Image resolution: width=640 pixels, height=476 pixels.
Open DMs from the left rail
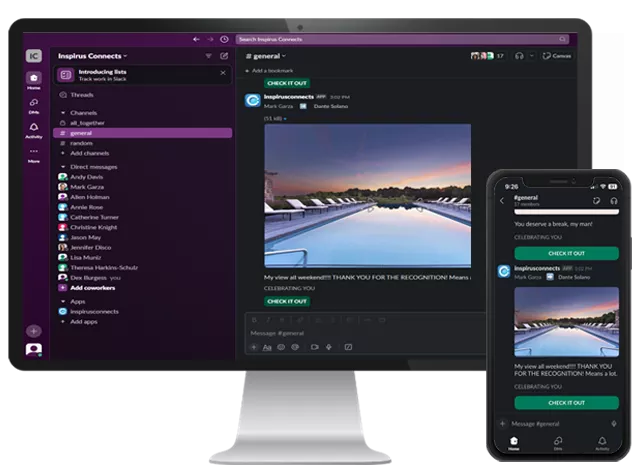34,105
